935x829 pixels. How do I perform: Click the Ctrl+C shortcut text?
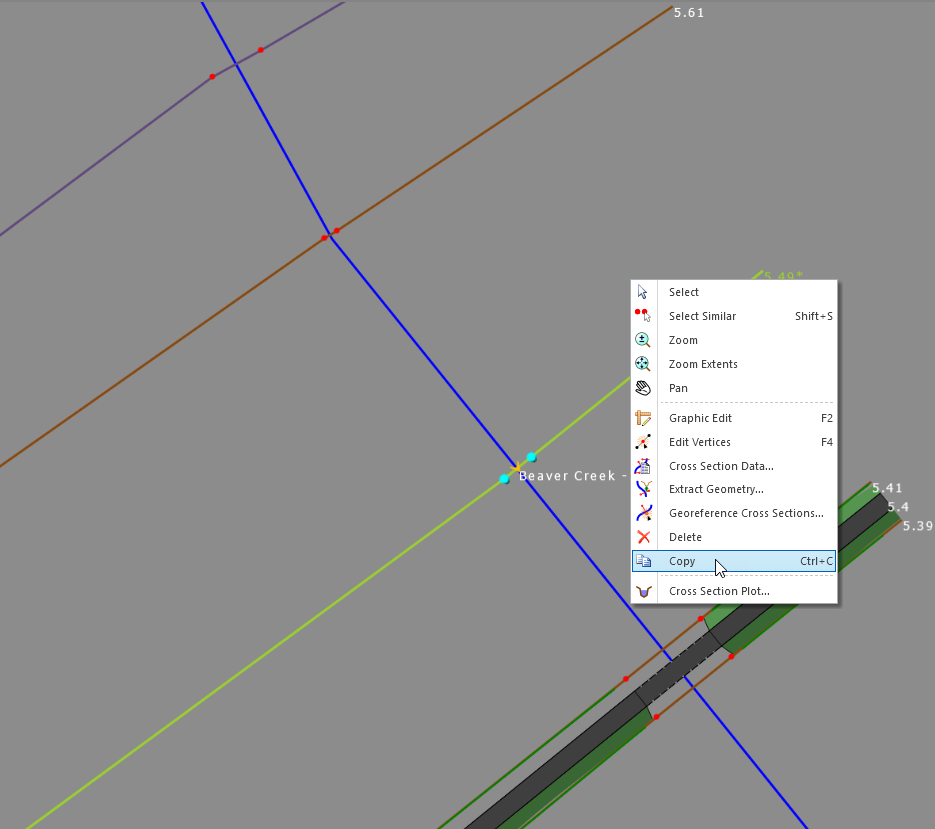816,561
